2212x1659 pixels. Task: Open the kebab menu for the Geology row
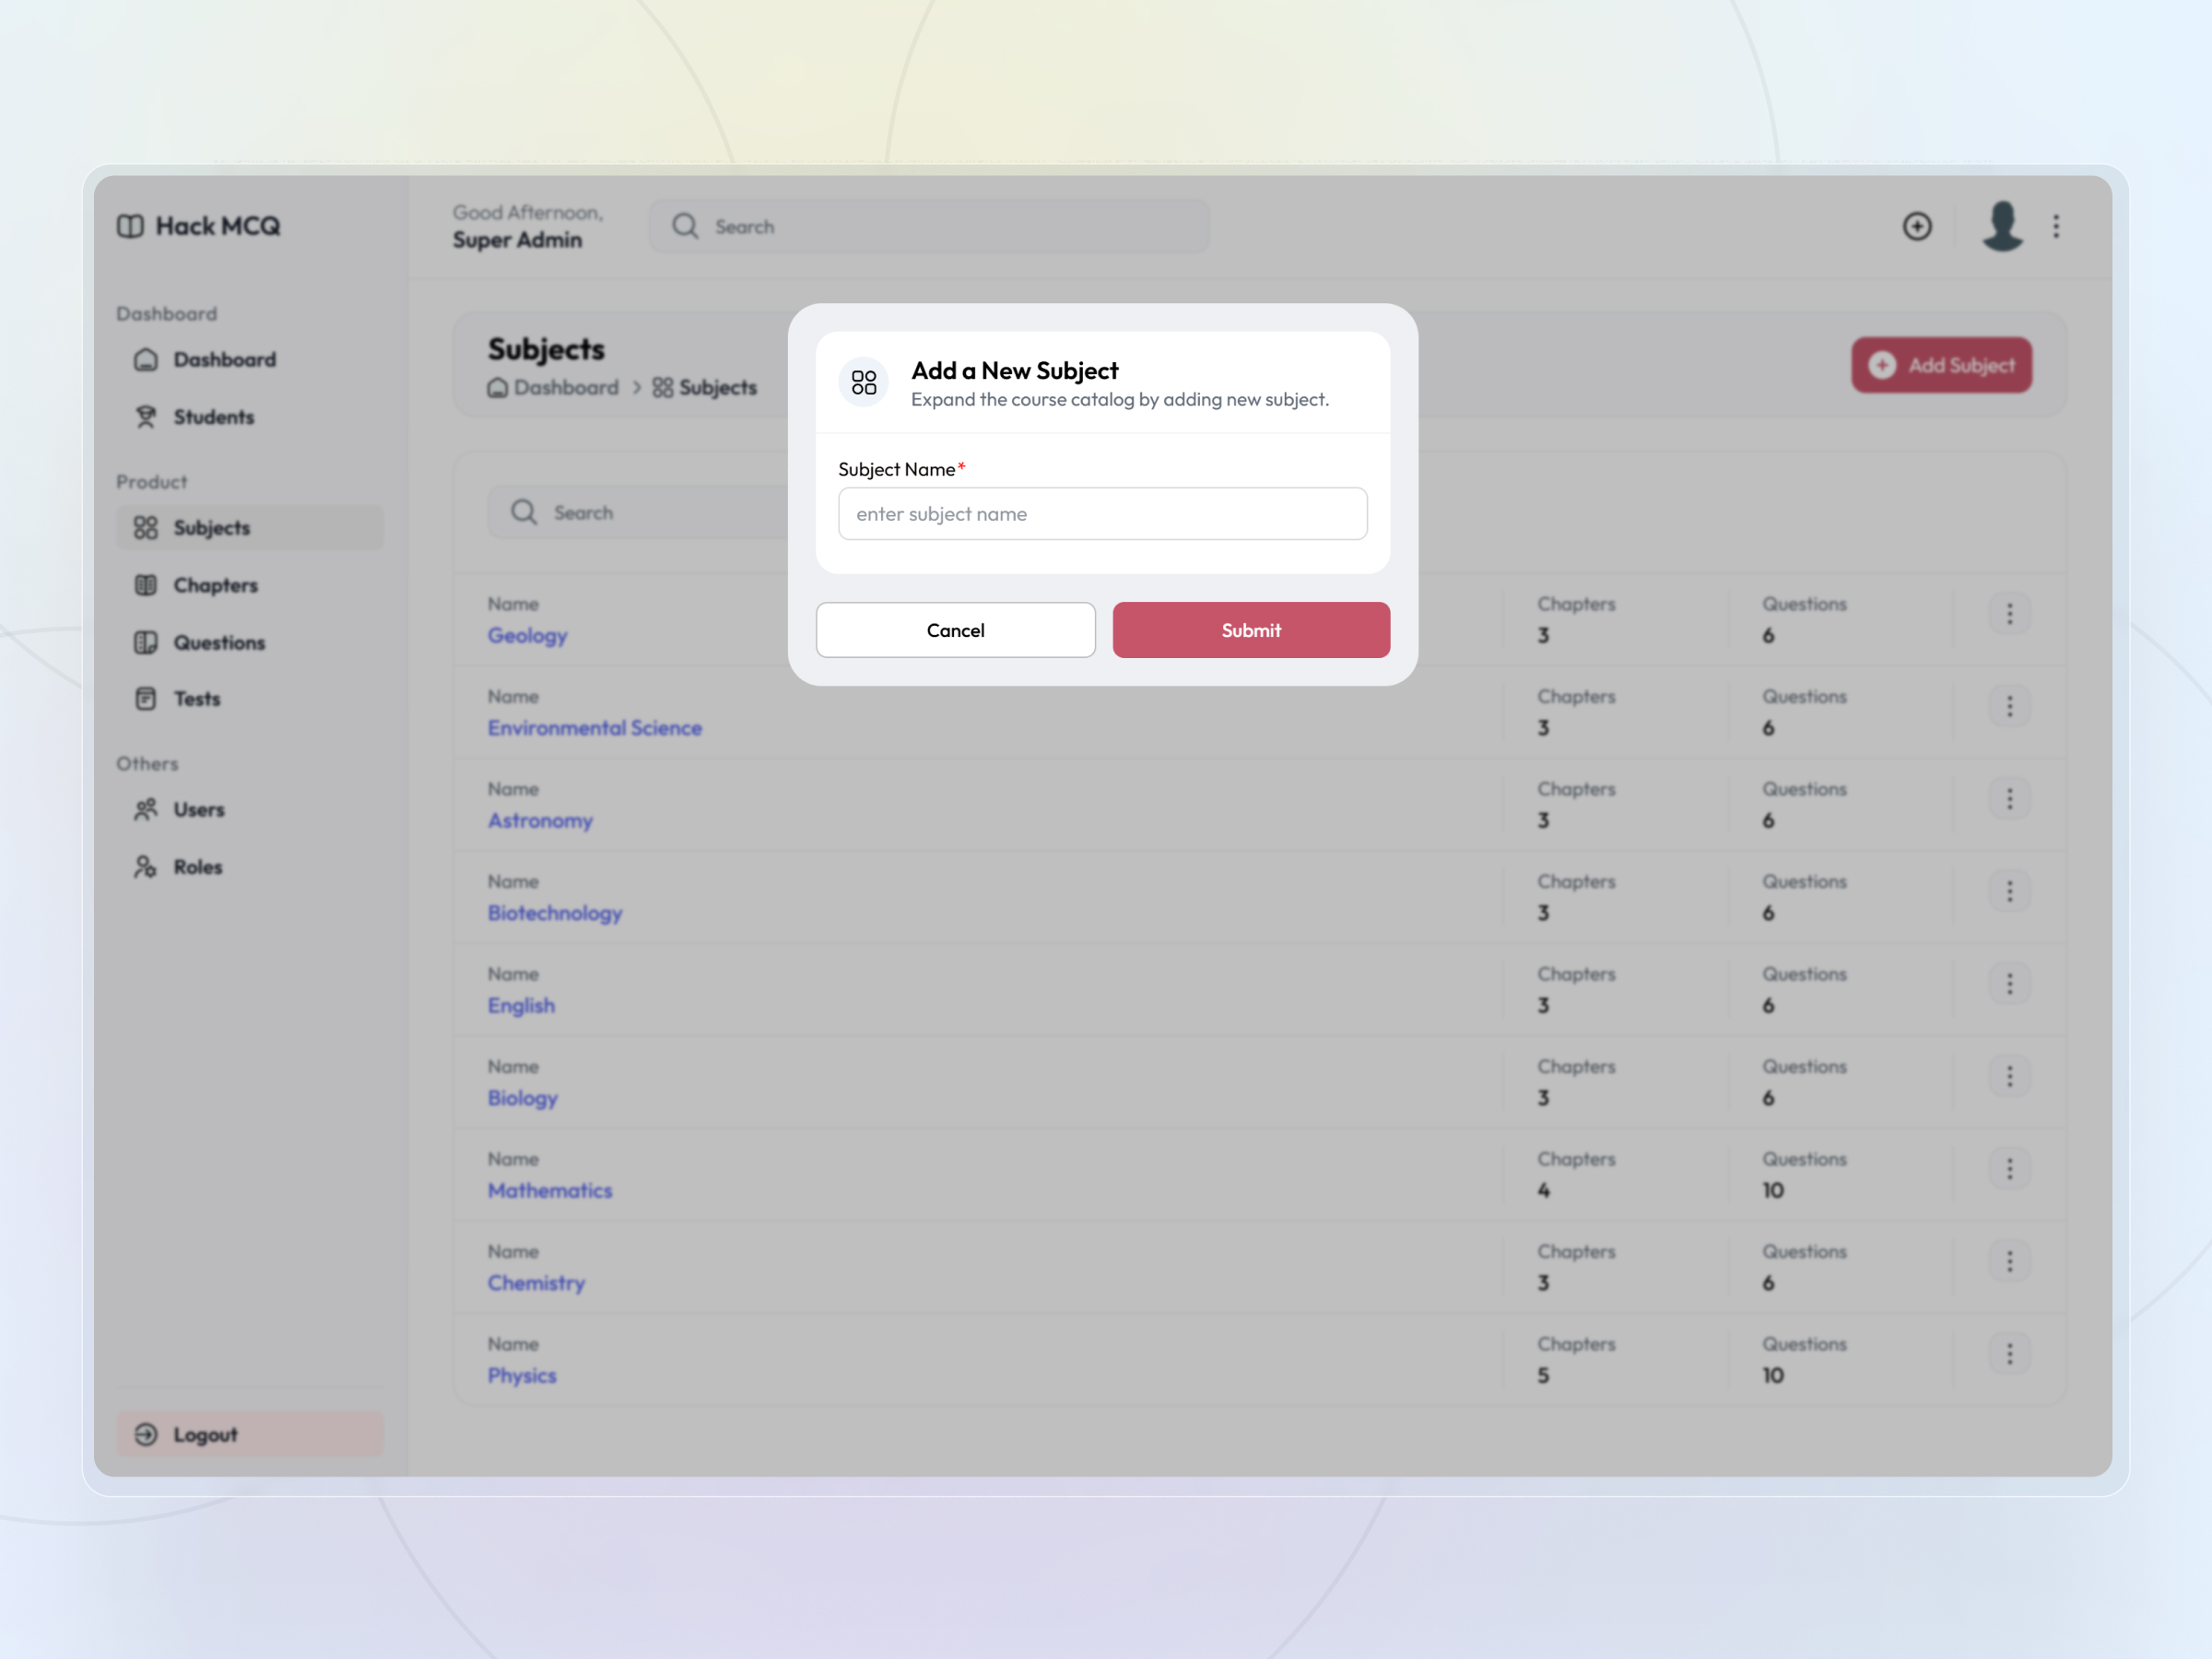click(x=2010, y=613)
